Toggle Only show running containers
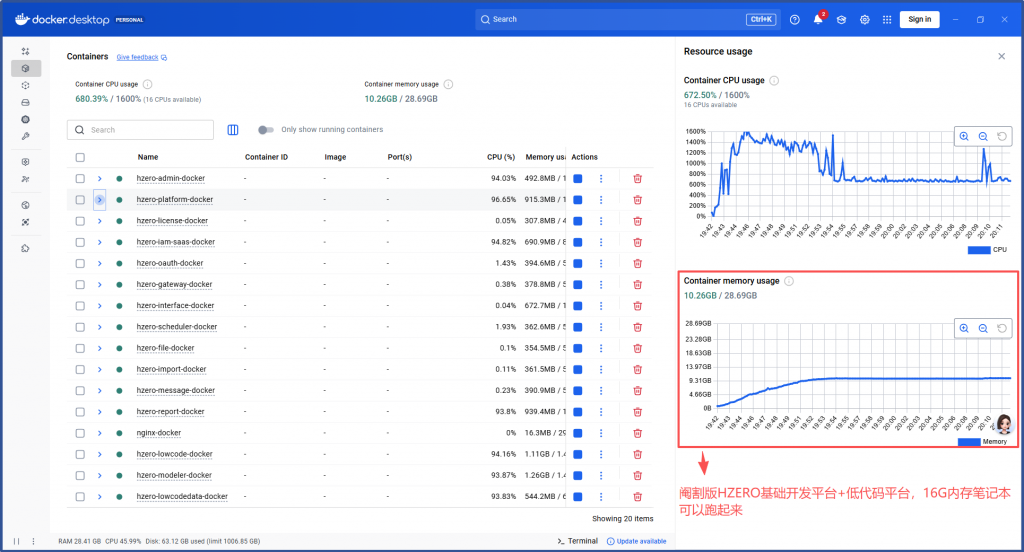Image resolution: width=1024 pixels, height=552 pixels. click(265, 130)
